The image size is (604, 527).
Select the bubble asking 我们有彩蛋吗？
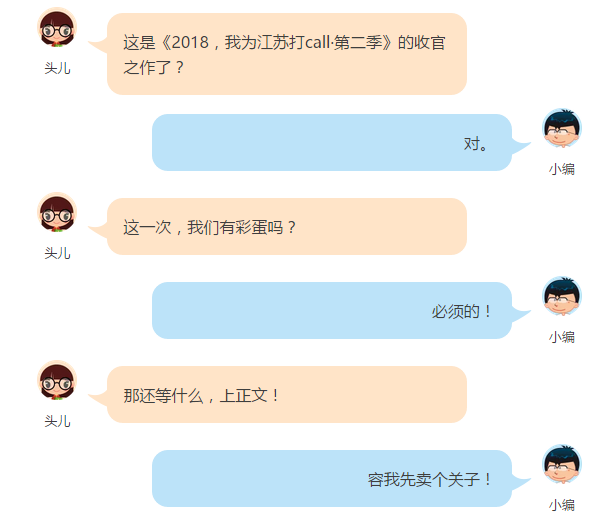(287, 227)
